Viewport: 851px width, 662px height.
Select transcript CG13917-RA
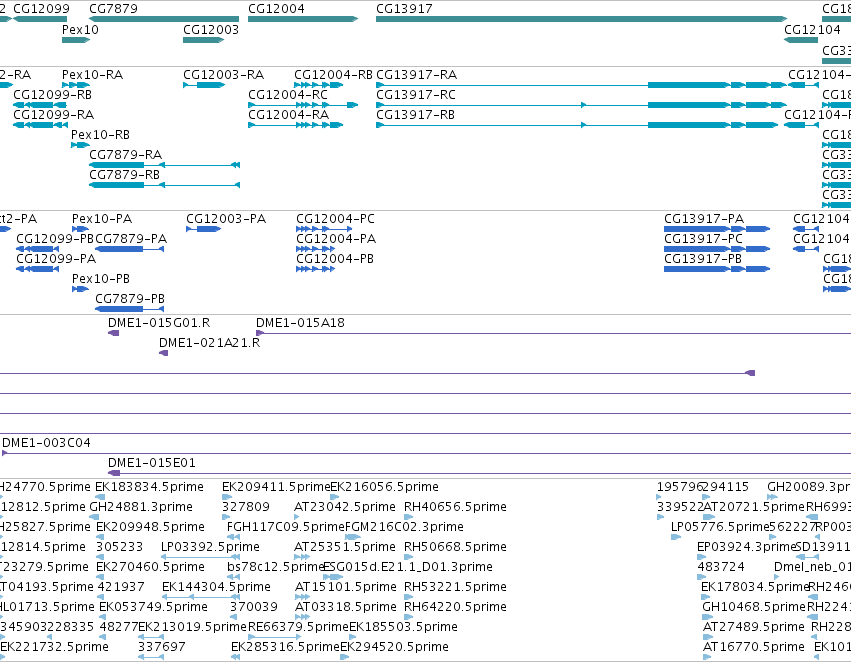click(581, 85)
